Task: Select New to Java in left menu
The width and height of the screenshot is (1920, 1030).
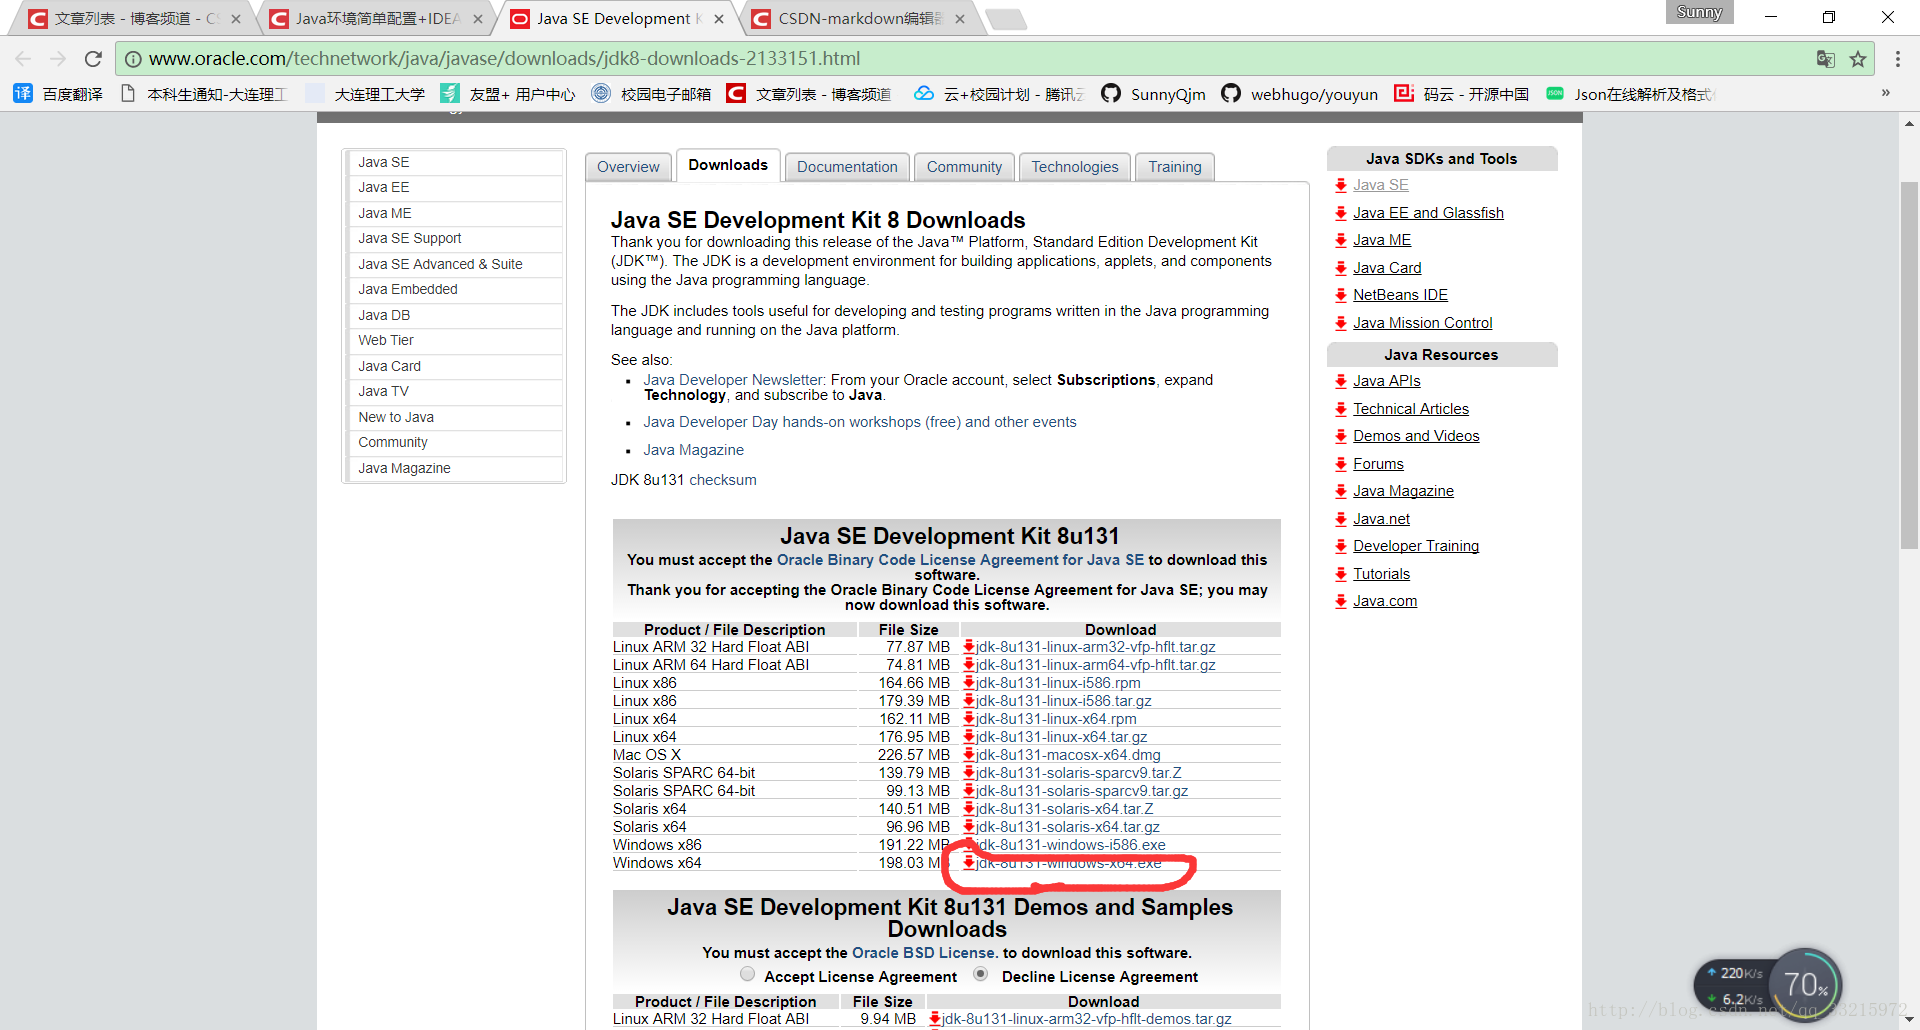Action: coord(455,417)
